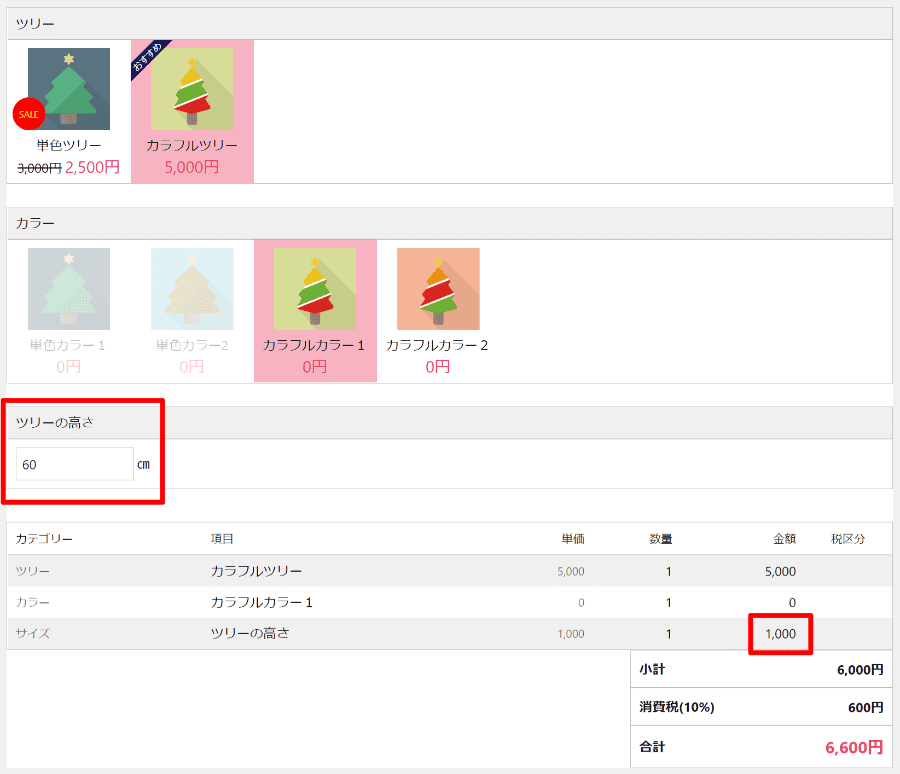Click the 6,600円 total amount

pyautogui.click(x=854, y=748)
